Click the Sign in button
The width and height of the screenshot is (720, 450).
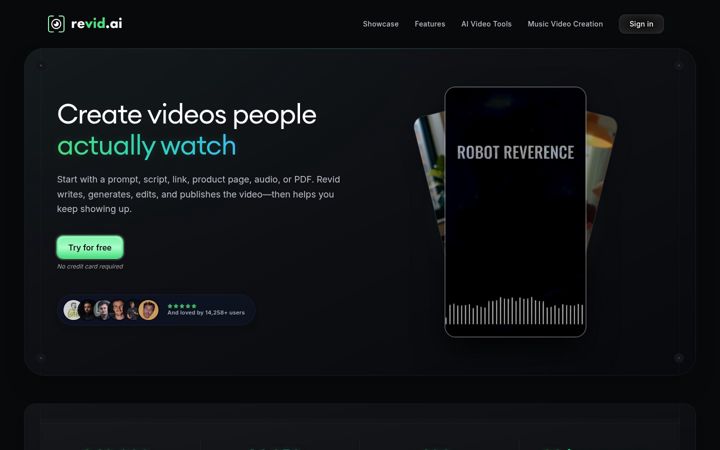coord(641,24)
